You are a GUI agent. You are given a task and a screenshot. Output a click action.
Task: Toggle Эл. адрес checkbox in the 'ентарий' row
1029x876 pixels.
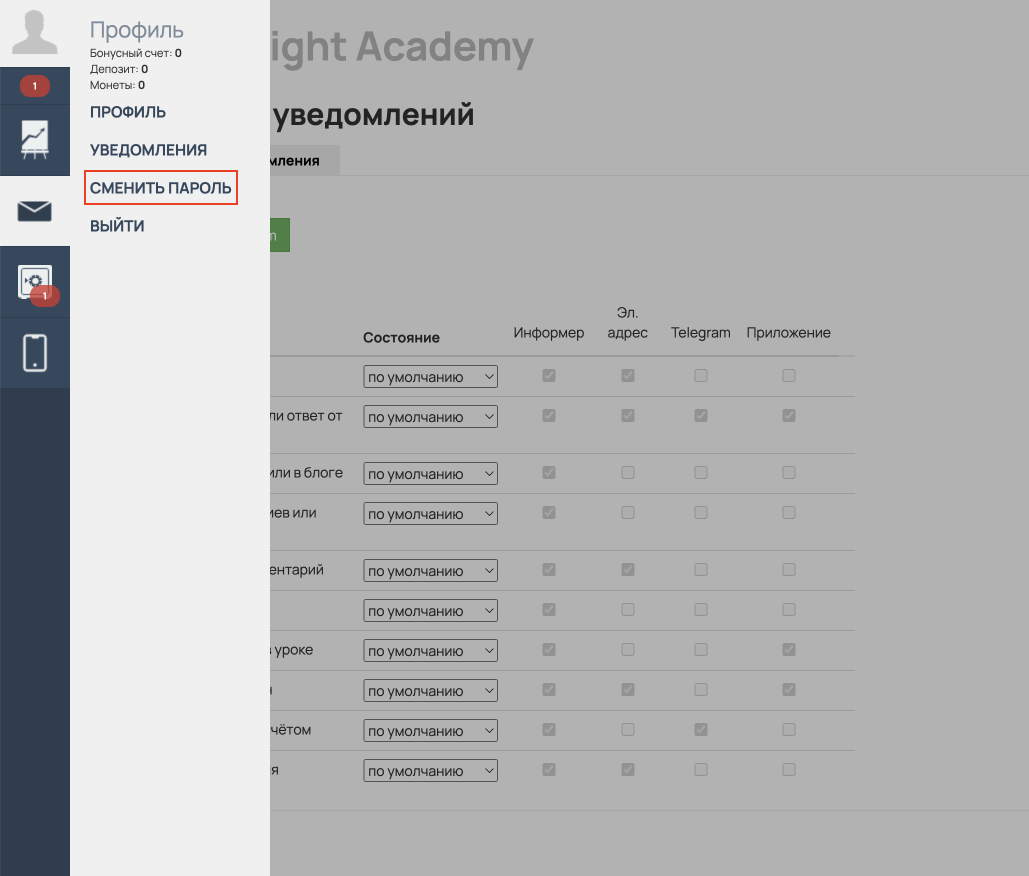point(628,570)
